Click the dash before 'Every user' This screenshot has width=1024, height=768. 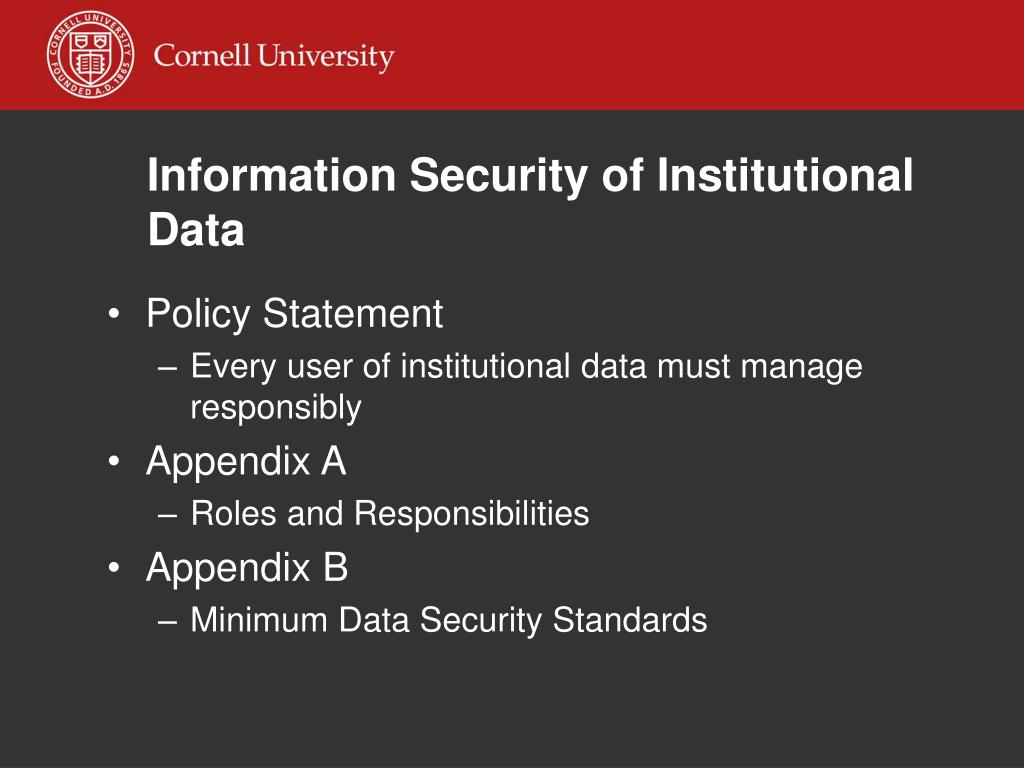tap(168, 368)
